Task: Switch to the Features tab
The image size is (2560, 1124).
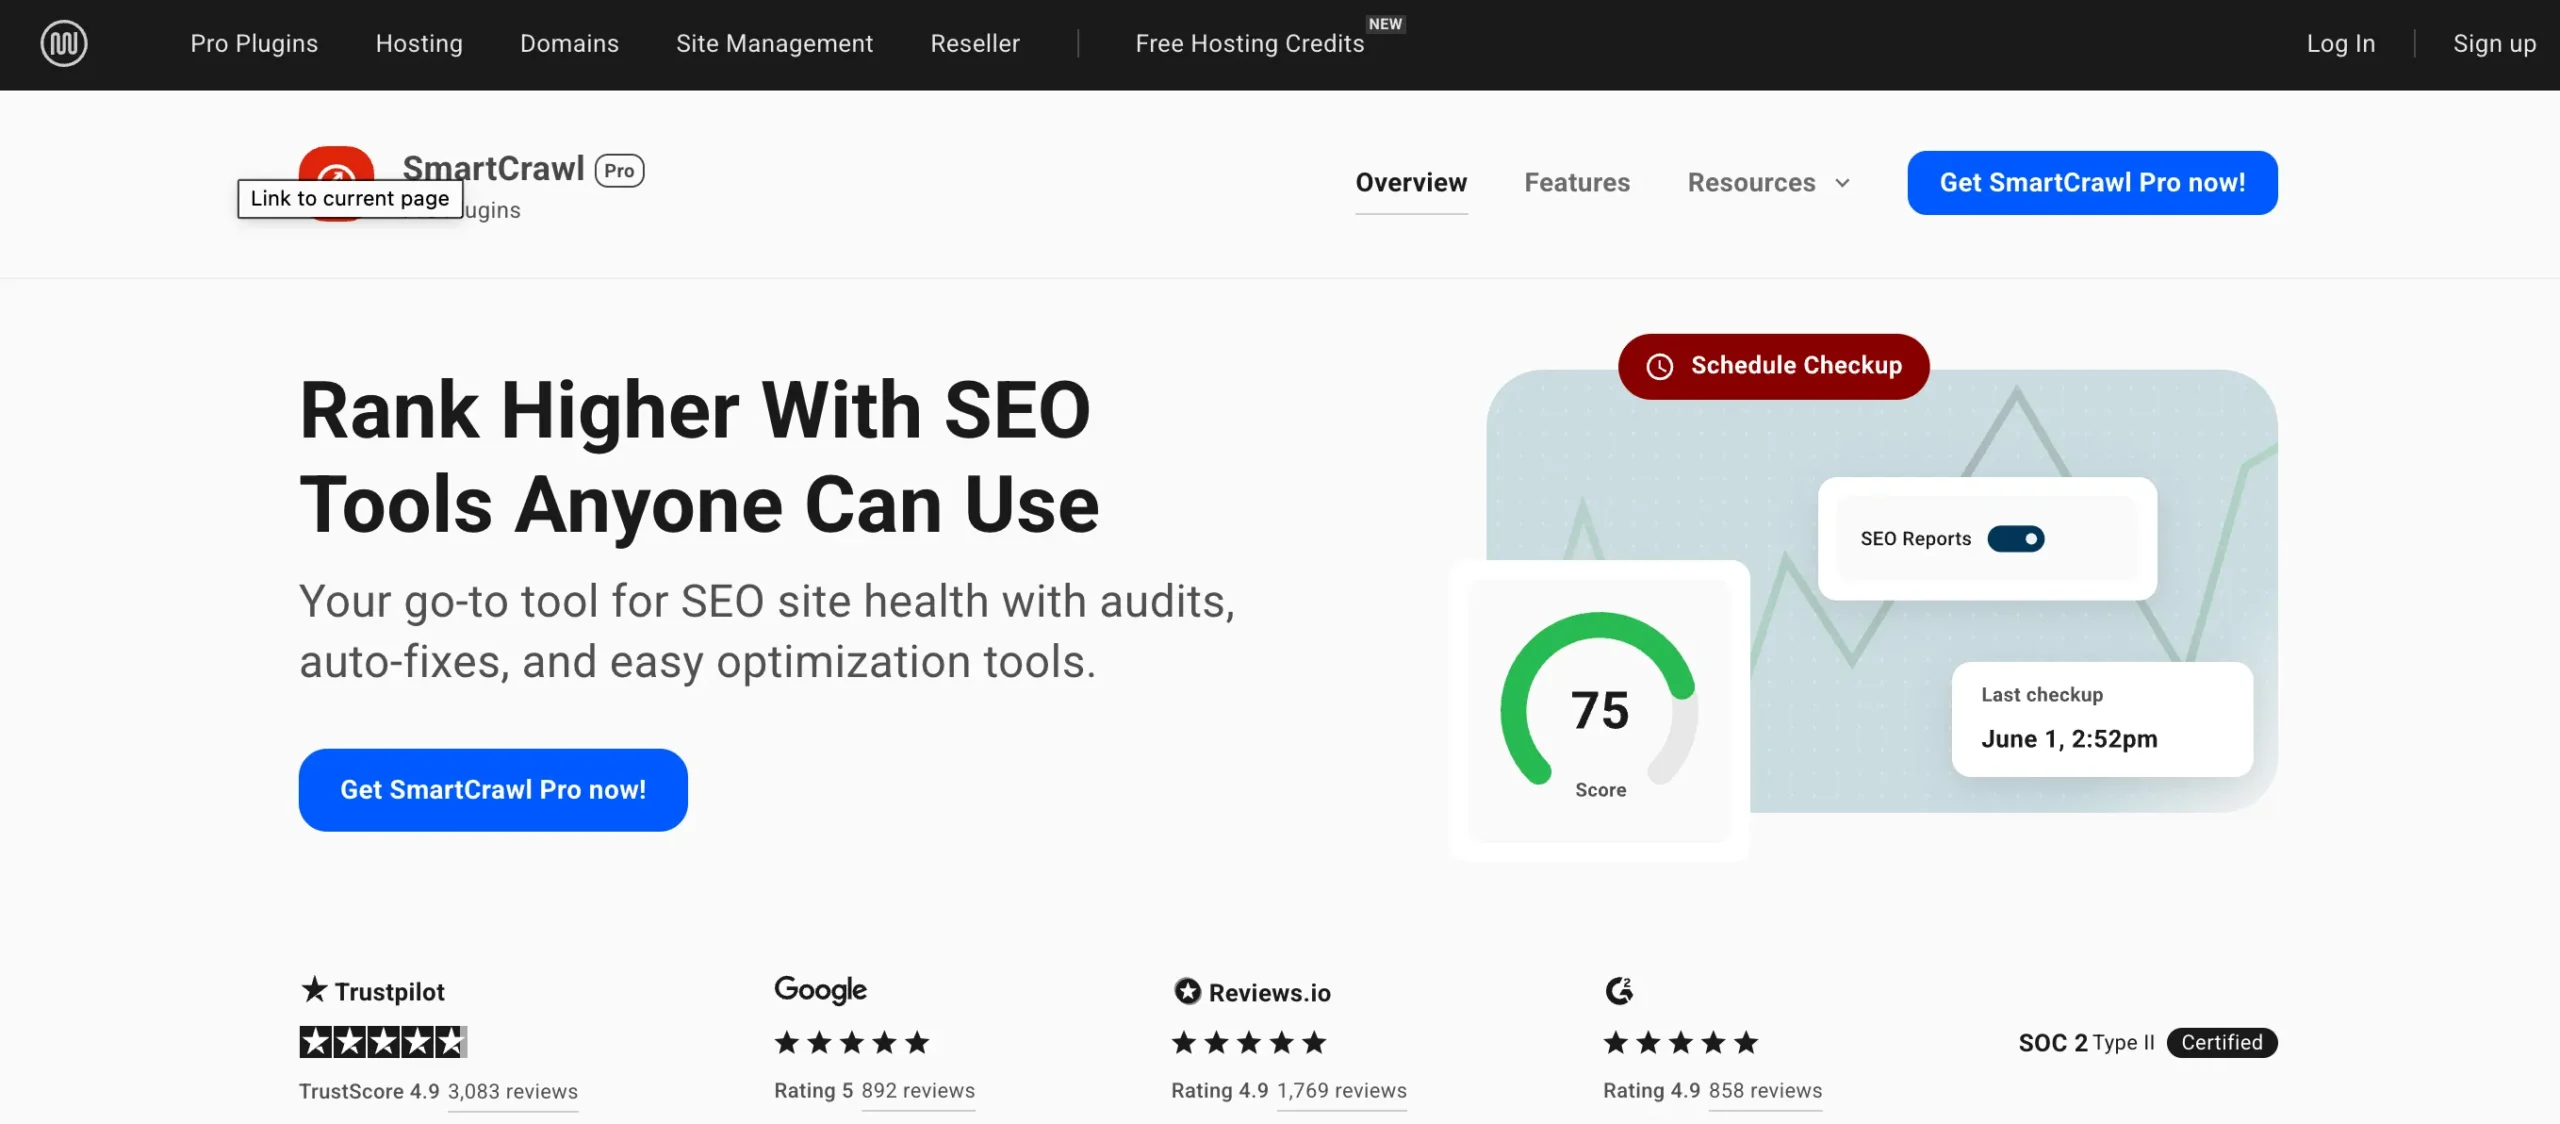Action: (1576, 183)
